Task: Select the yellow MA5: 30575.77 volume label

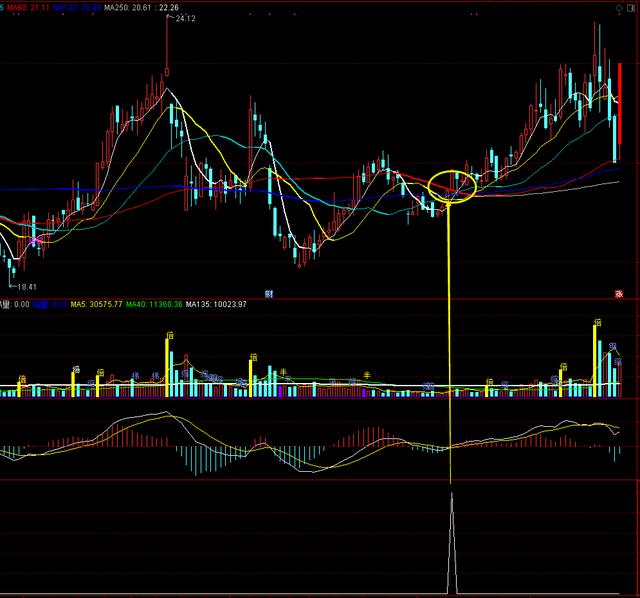Action: pyautogui.click(x=96, y=304)
